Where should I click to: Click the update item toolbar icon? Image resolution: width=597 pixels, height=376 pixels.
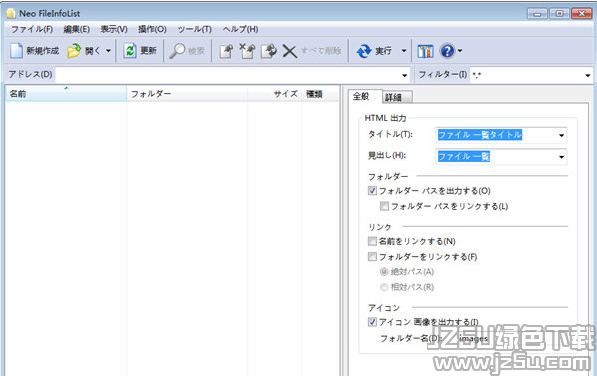pos(269,51)
